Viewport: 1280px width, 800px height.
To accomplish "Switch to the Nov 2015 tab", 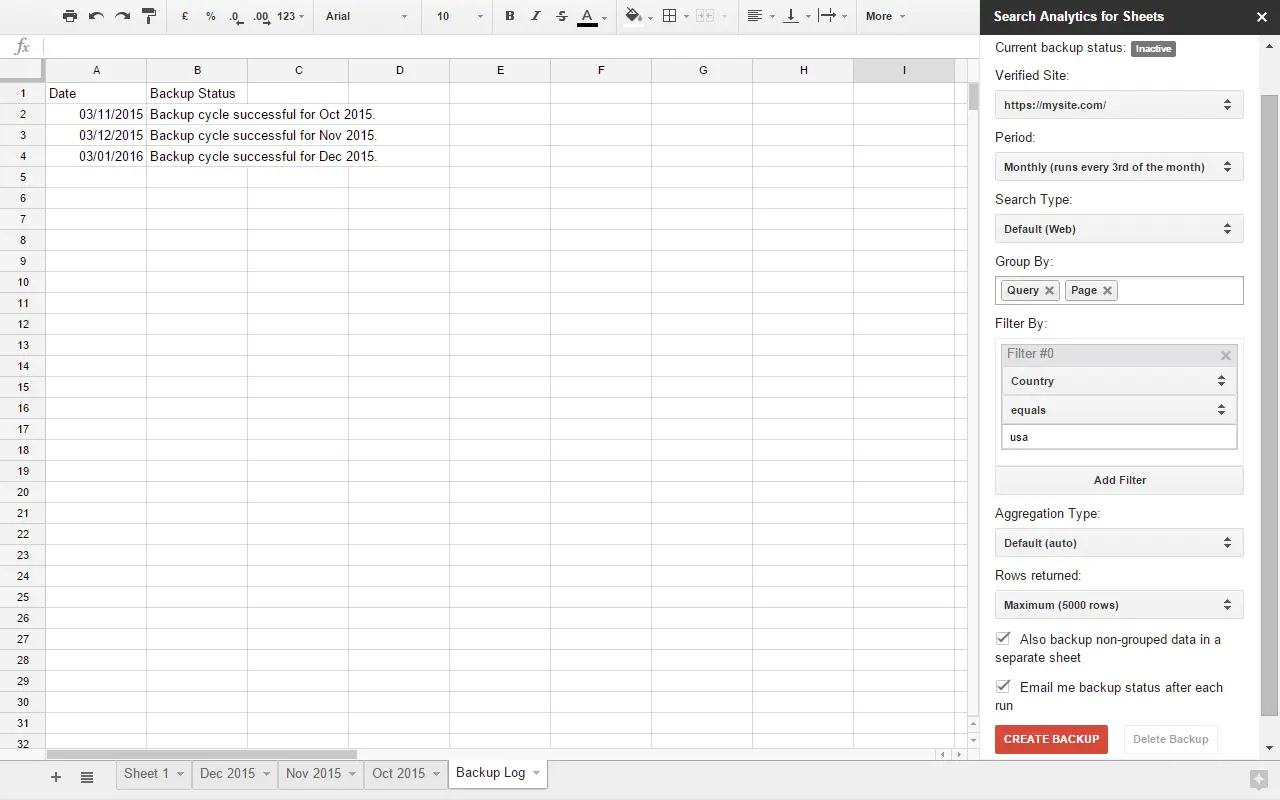I will coord(320,774).
